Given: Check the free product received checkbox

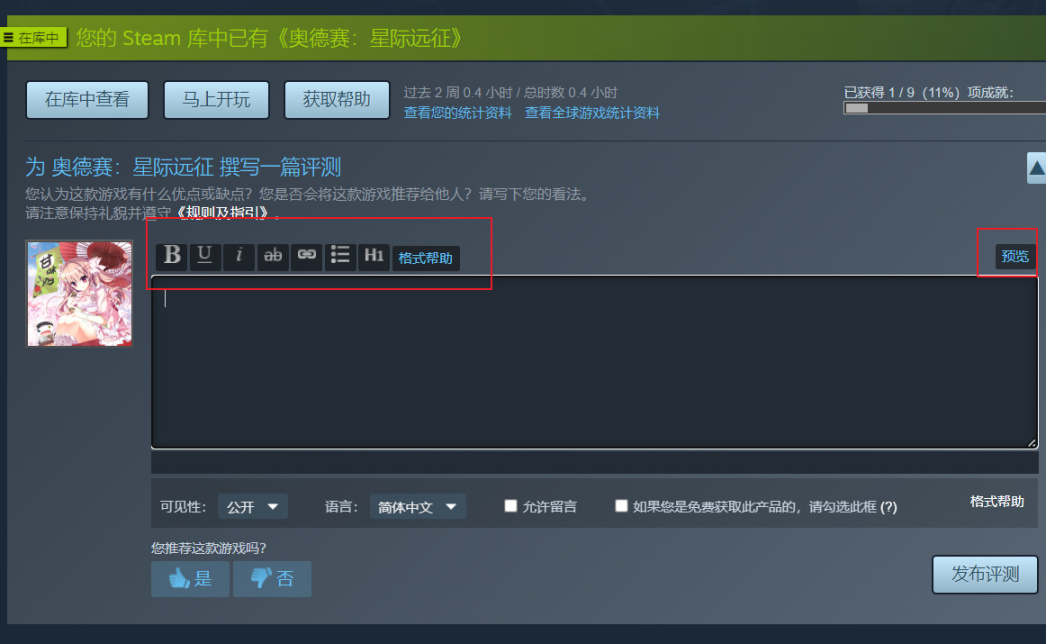Looking at the screenshot, I should [621, 506].
